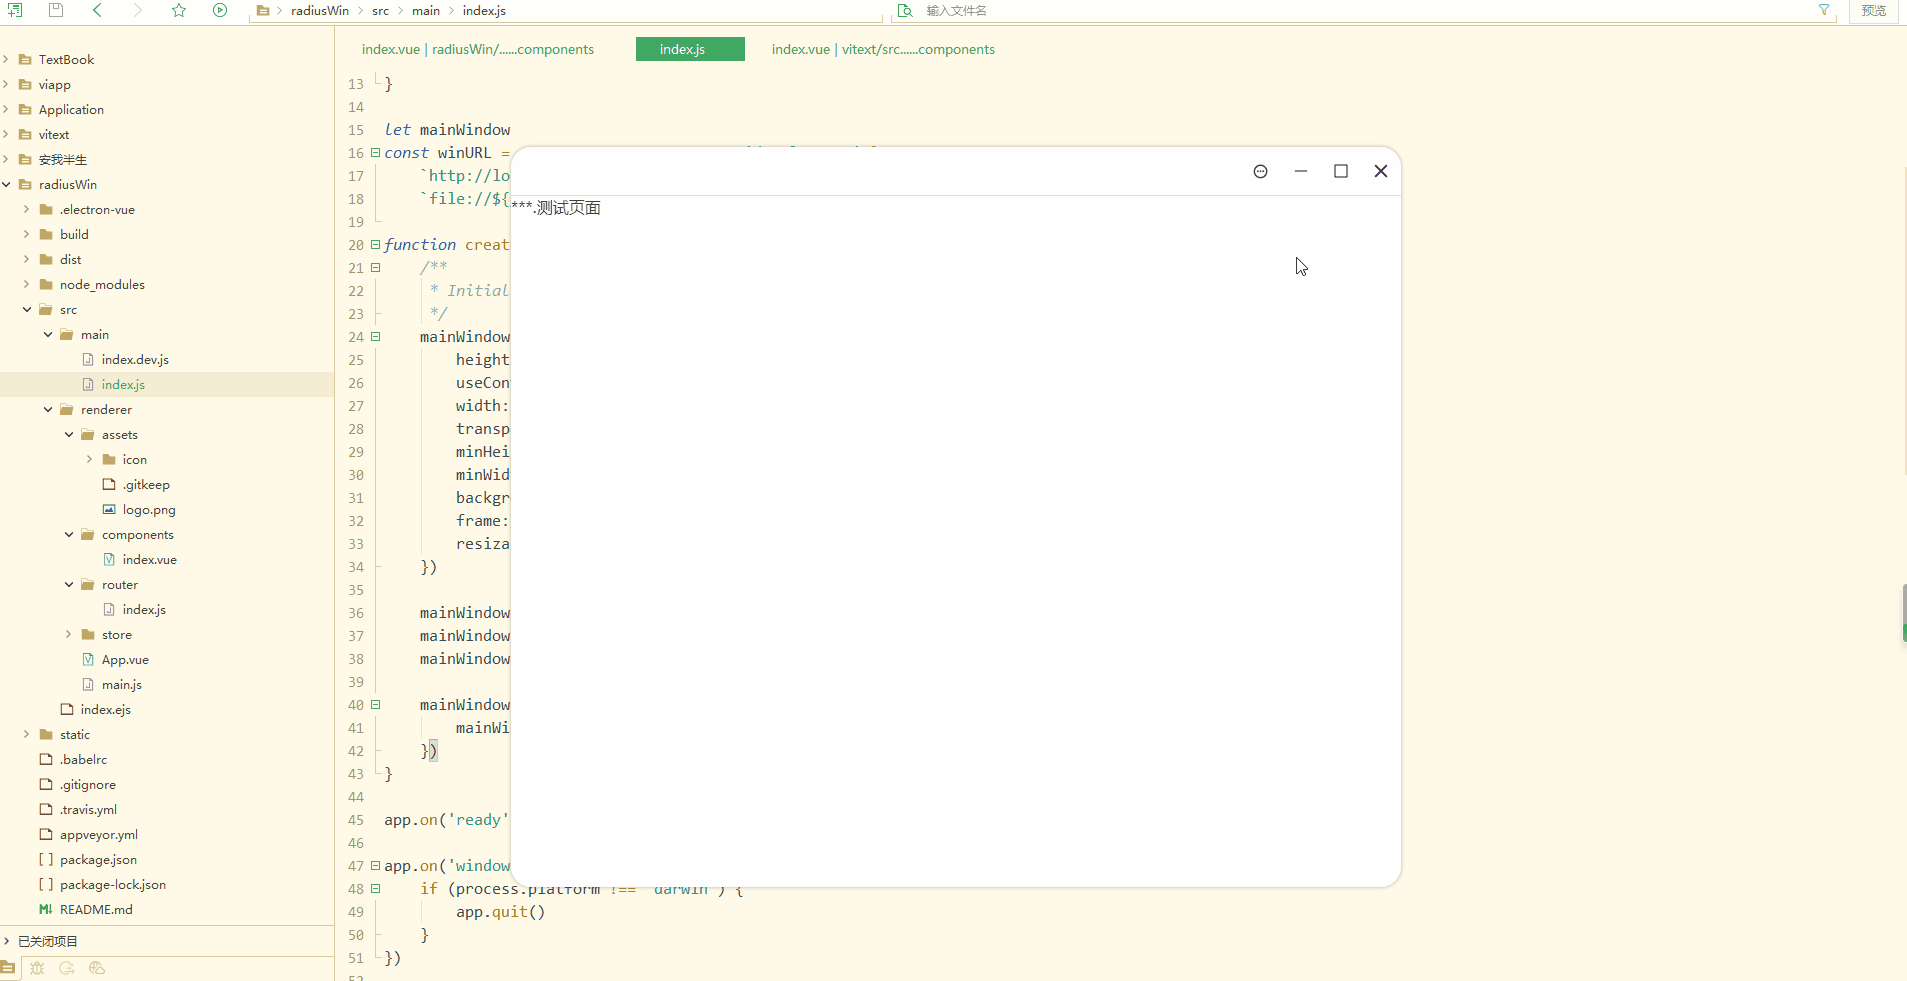Expand the 已关闭项目 section
Viewport: 1907px width, 981px height.
pos(8,940)
